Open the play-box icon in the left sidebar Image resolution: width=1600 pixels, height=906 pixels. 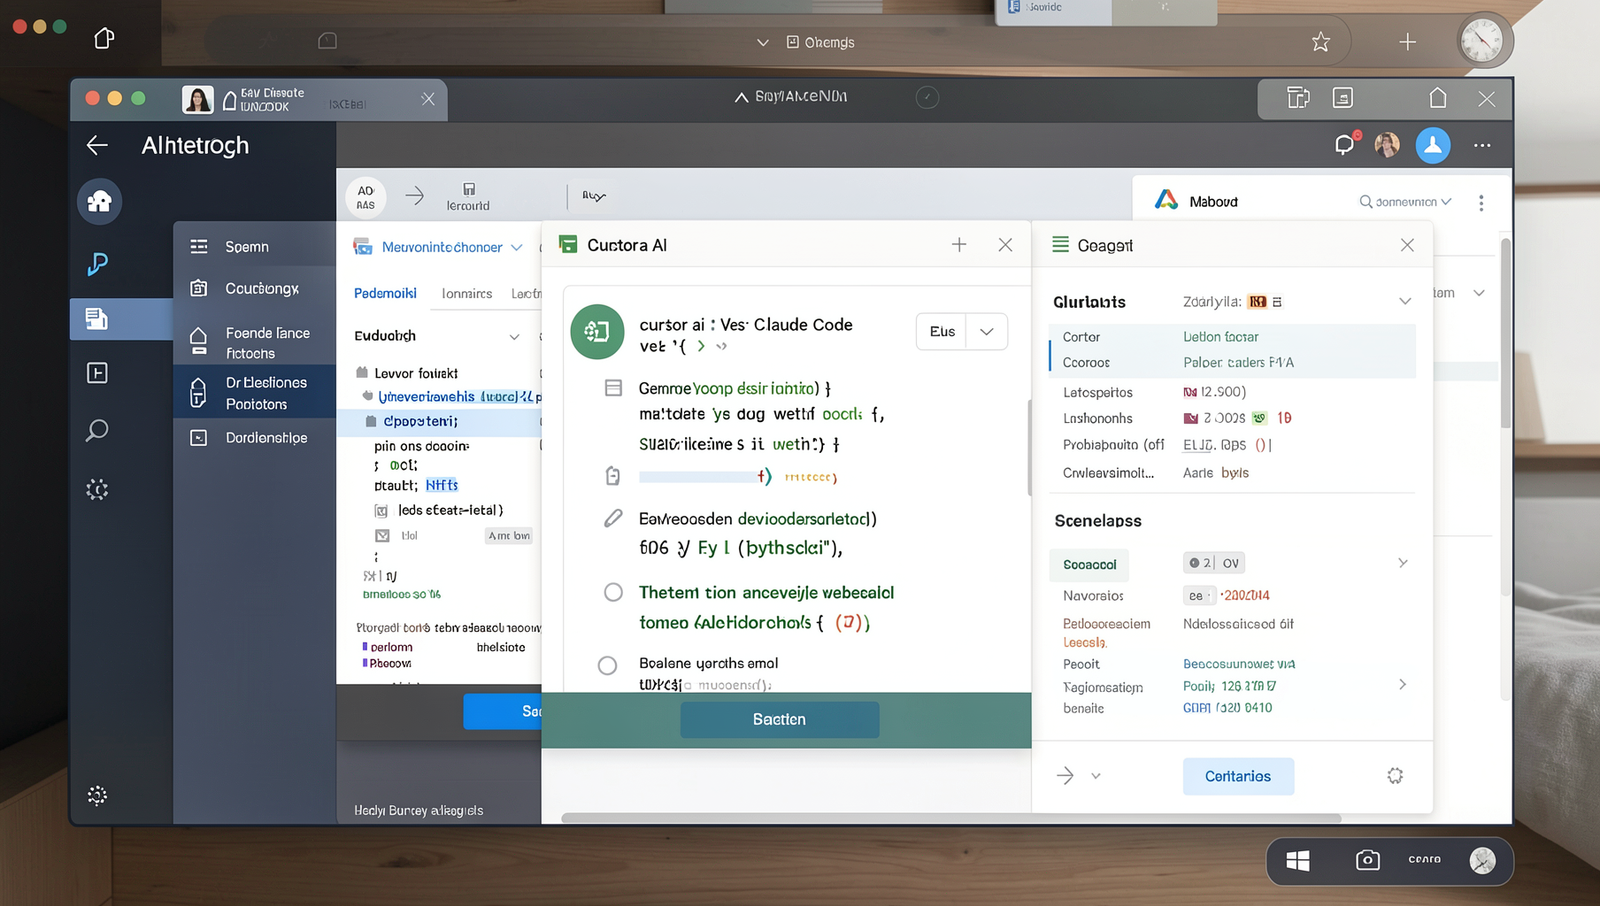click(x=97, y=373)
